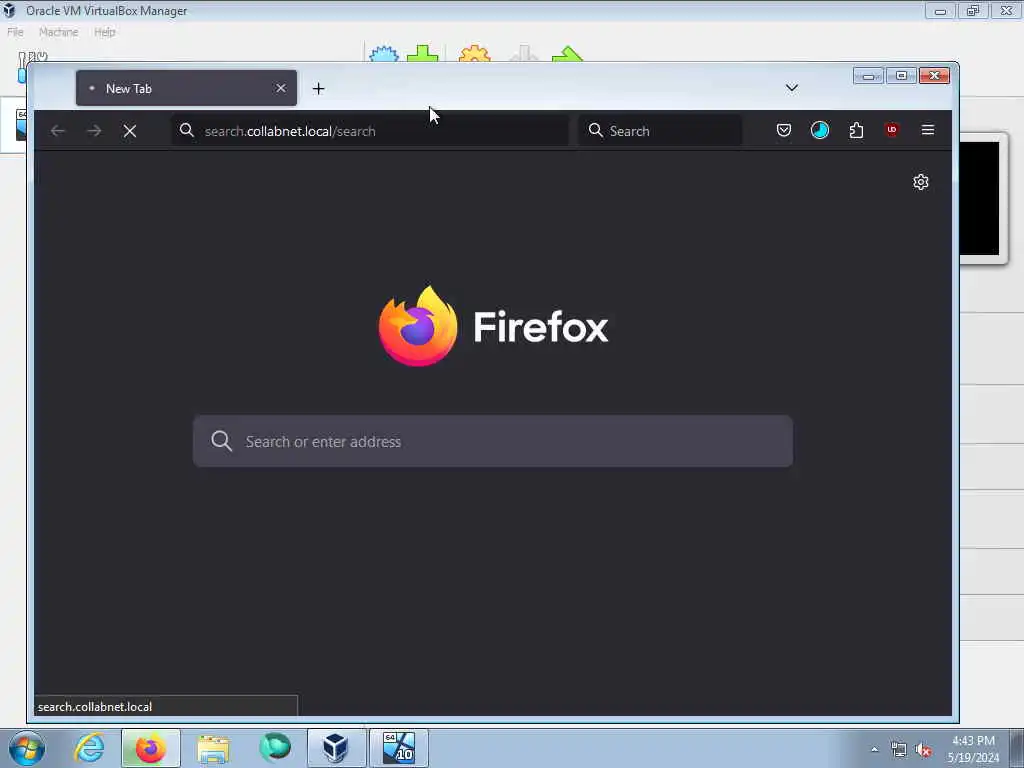This screenshot has height=768, width=1024.
Task: Launch Internet Explorer from the taskbar
Action: (89, 748)
